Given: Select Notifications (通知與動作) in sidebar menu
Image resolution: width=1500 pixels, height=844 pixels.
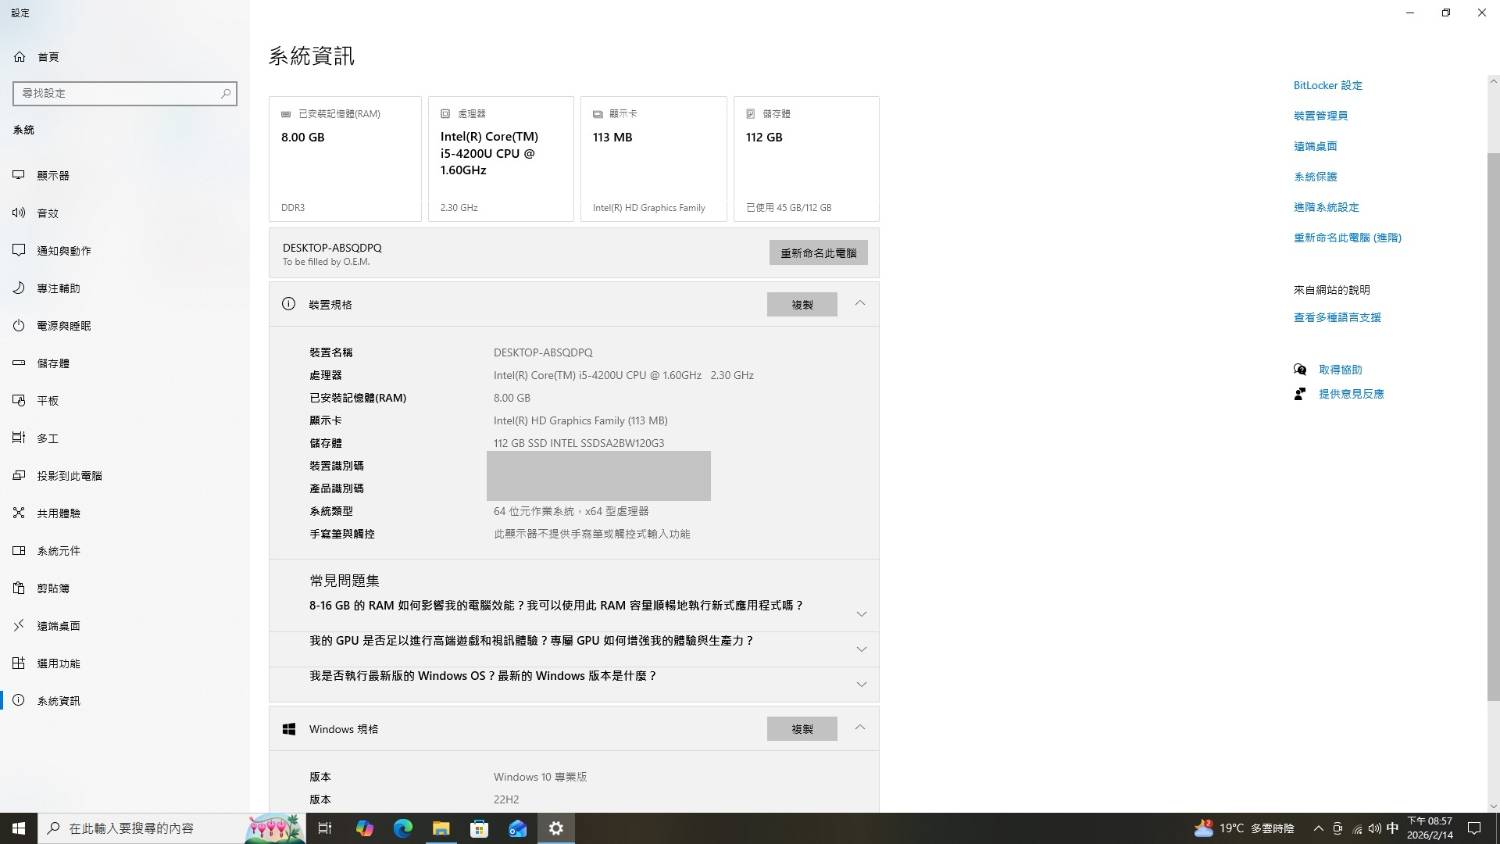Looking at the screenshot, I should coord(63,251).
